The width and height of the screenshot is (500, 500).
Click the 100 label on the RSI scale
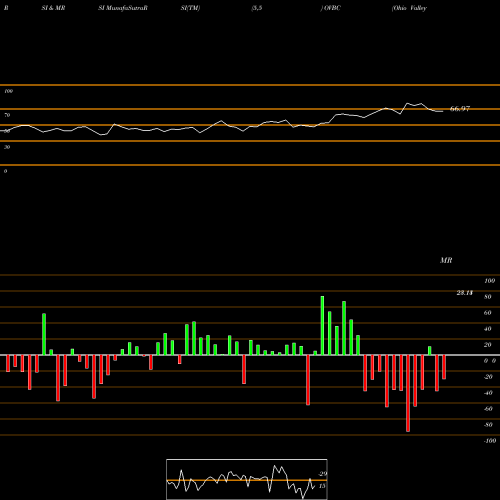(8, 91)
